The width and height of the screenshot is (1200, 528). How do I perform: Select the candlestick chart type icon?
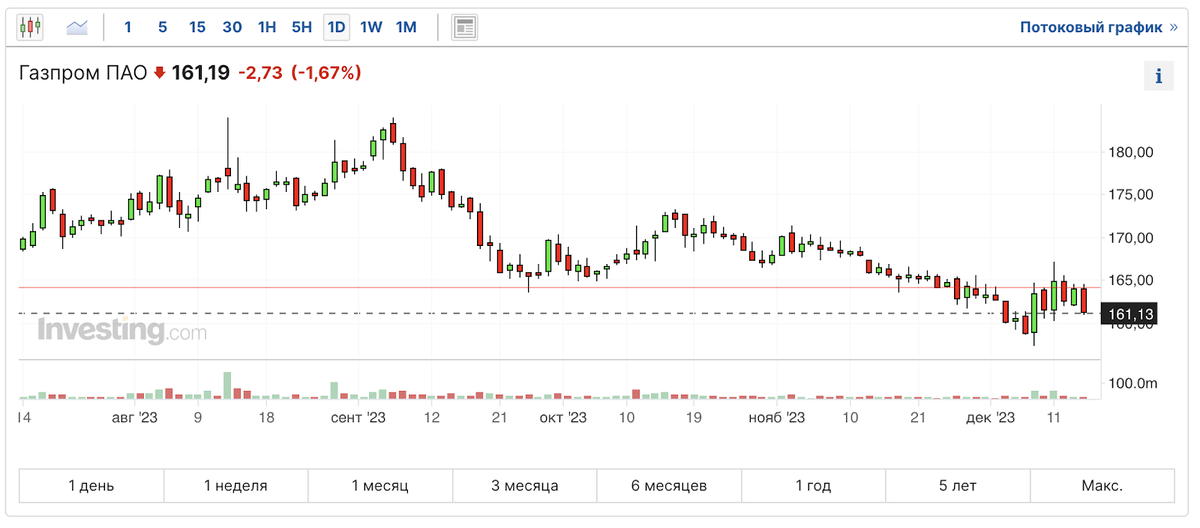31,27
